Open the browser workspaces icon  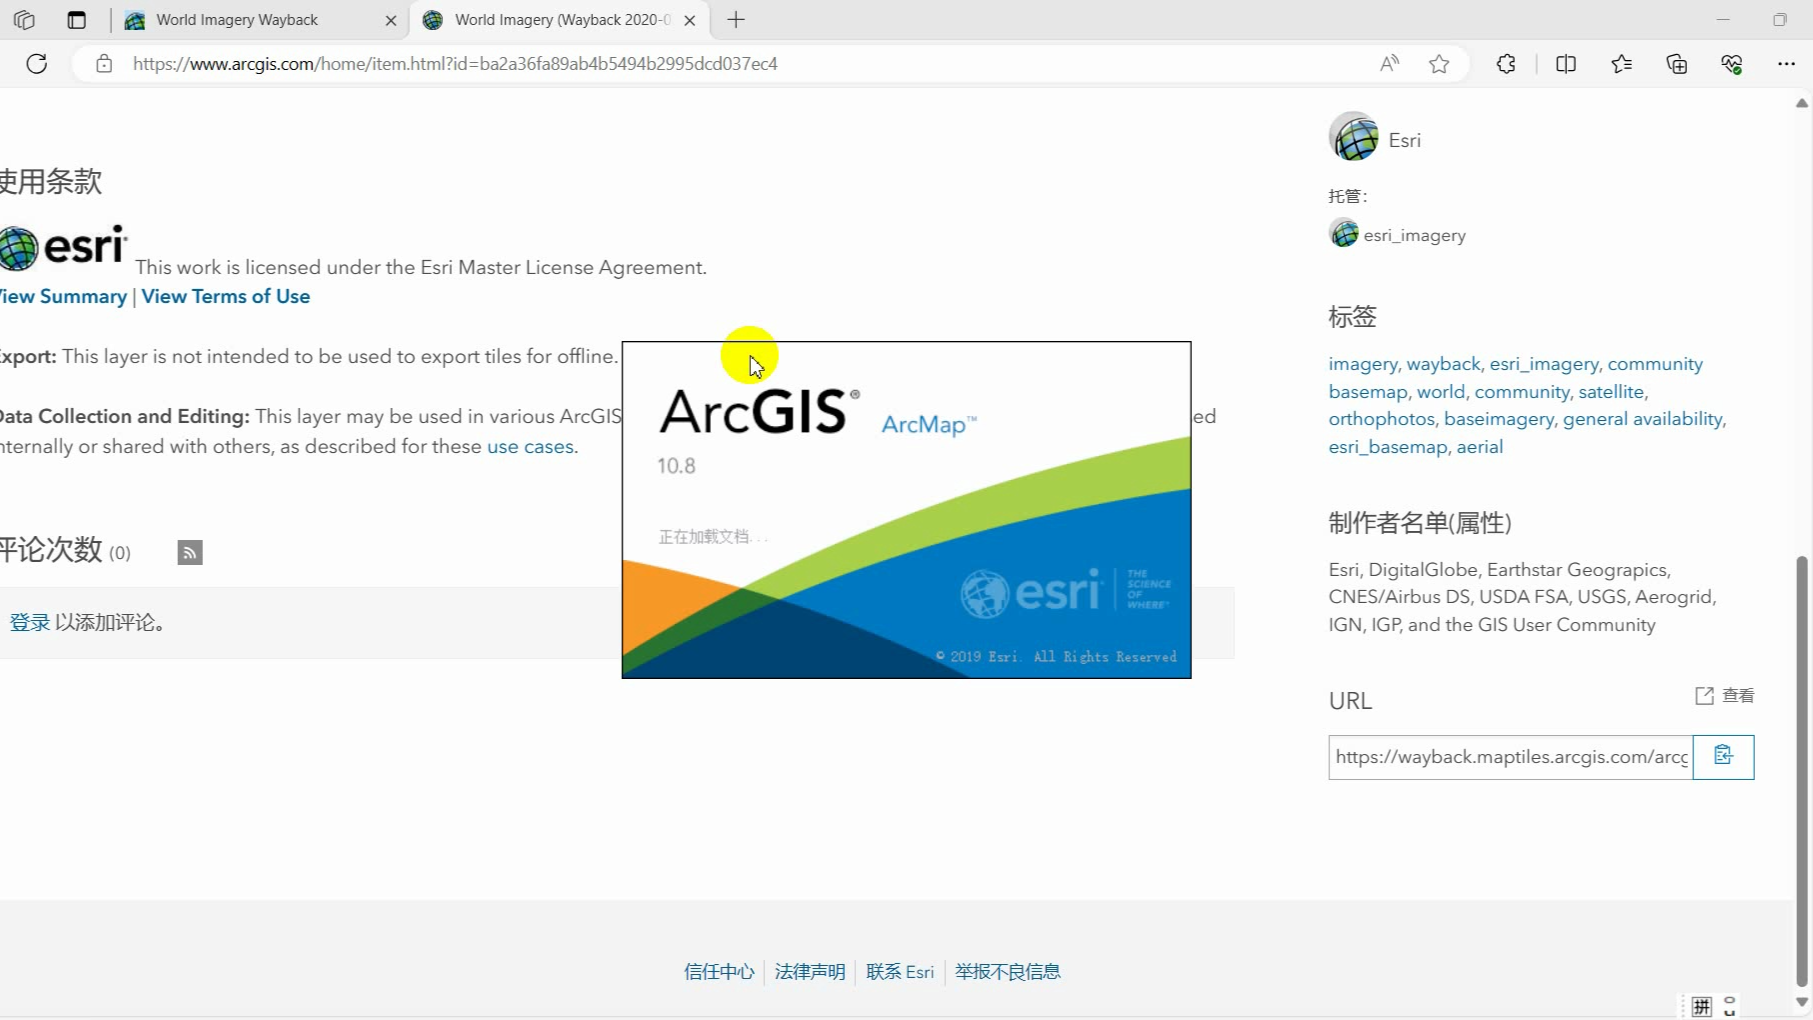coord(24,20)
